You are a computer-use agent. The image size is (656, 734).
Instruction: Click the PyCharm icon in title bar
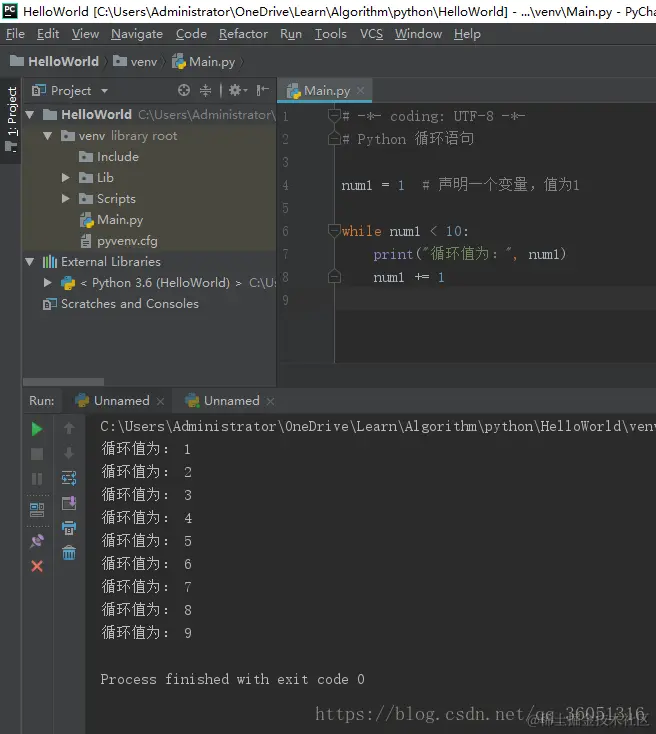pos(10,11)
